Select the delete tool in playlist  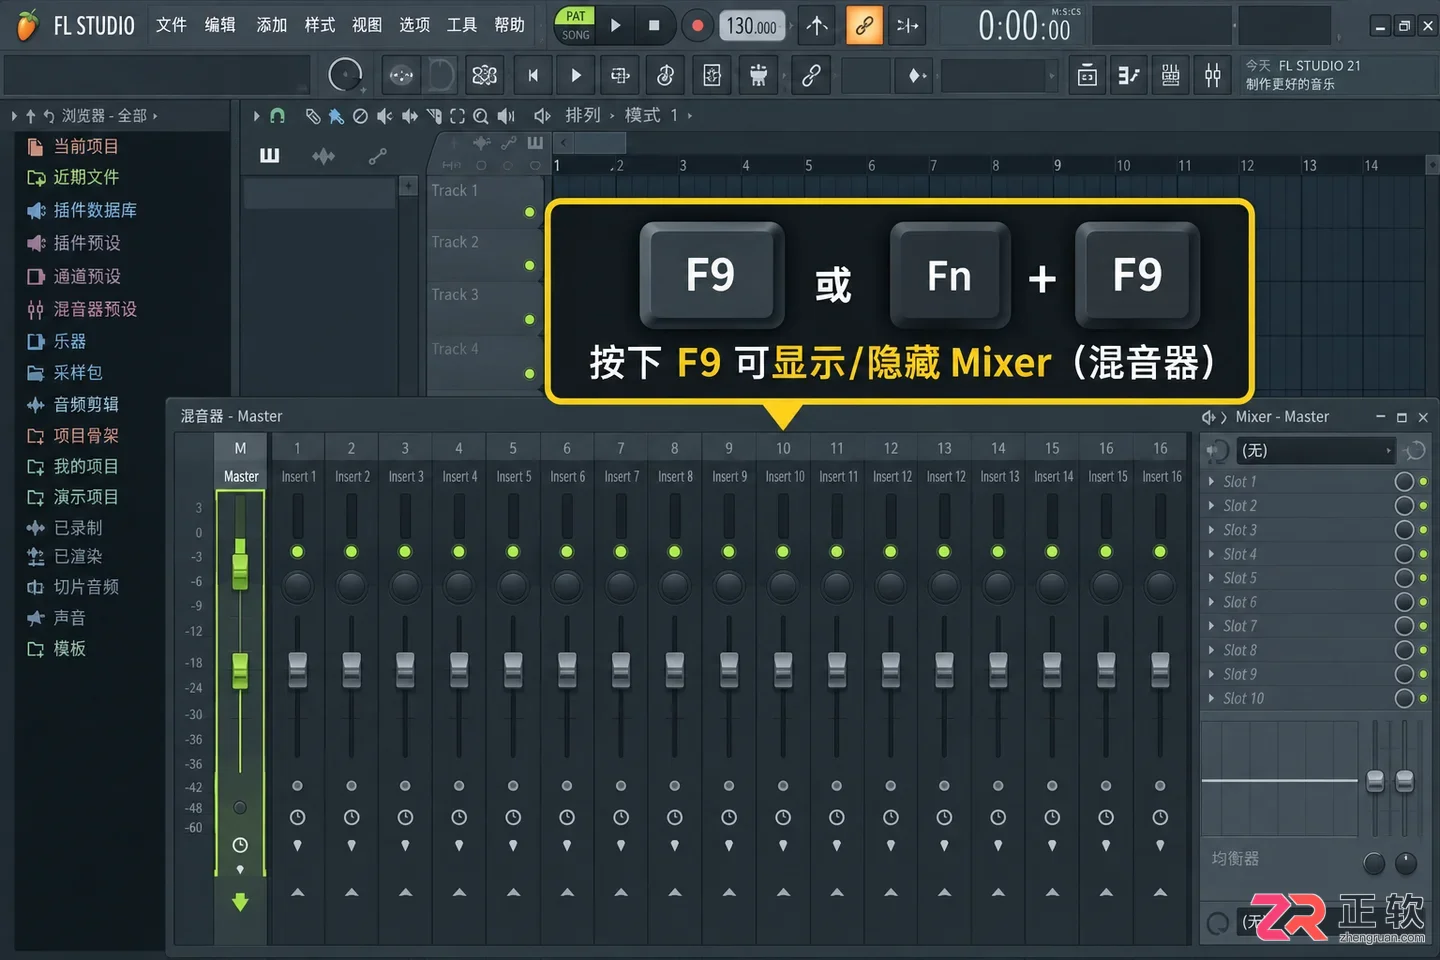[360, 116]
